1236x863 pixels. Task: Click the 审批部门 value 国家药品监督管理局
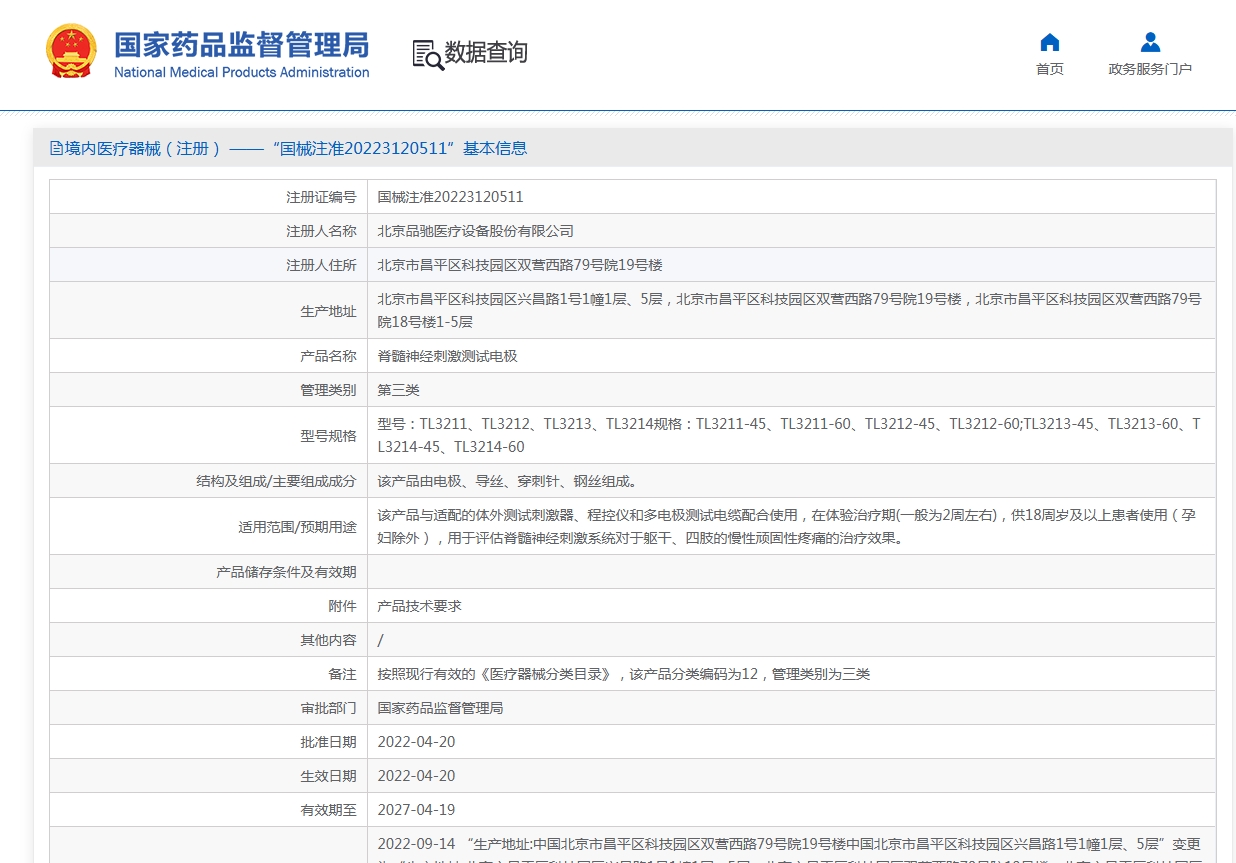(440, 708)
